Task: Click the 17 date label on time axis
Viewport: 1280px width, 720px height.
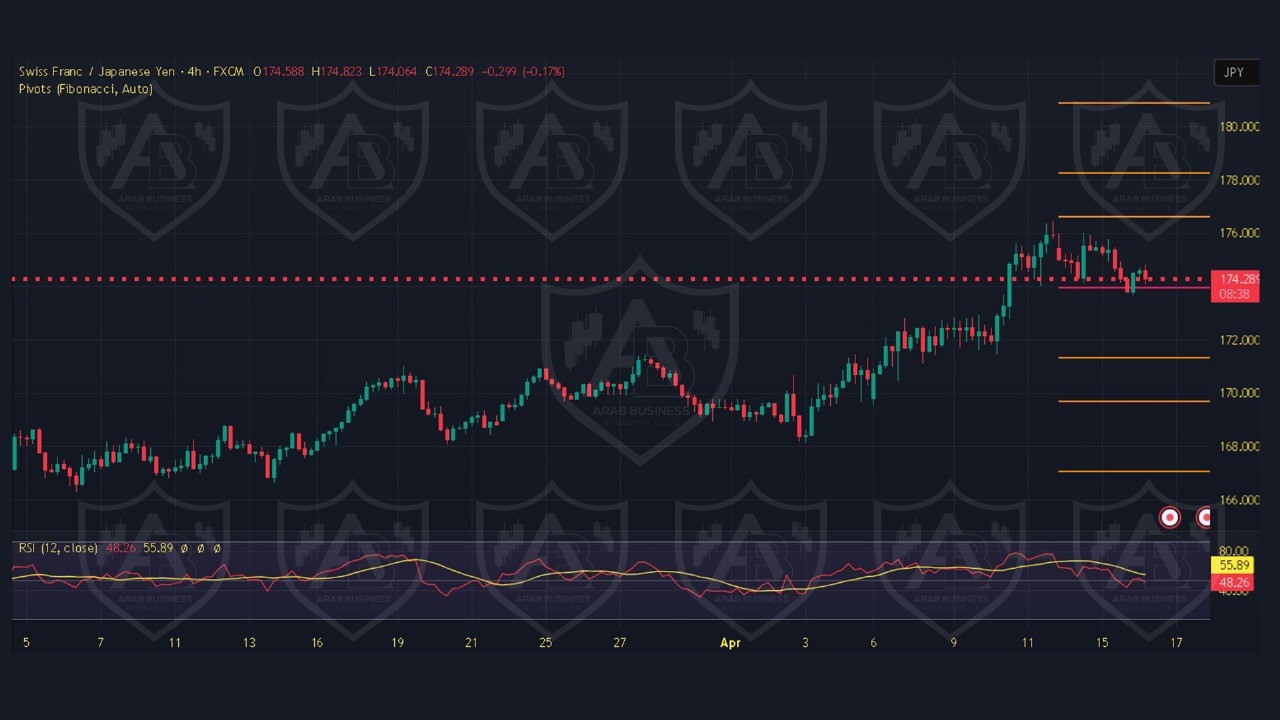Action: (1177, 643)
